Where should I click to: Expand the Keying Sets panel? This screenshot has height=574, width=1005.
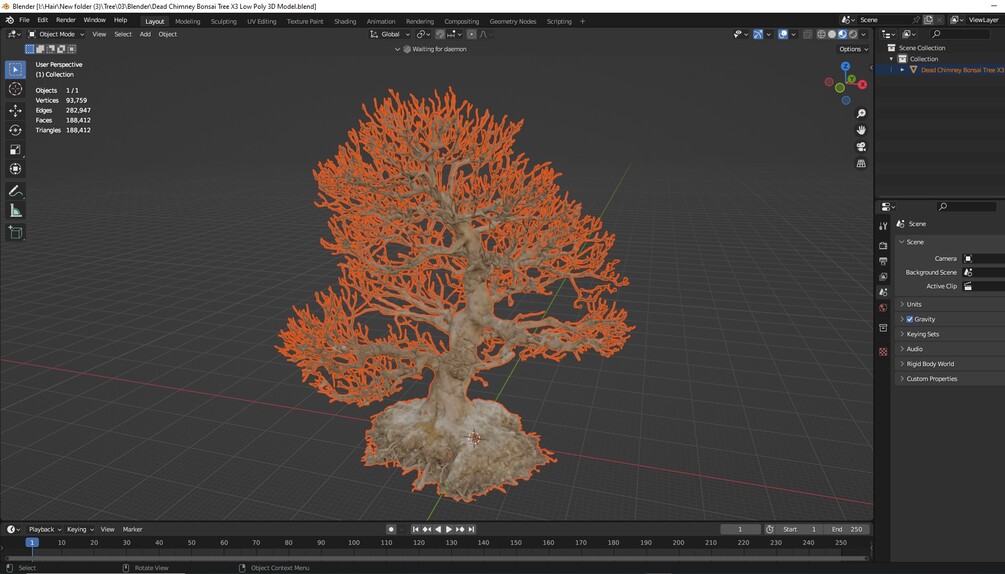click(922, 334)
